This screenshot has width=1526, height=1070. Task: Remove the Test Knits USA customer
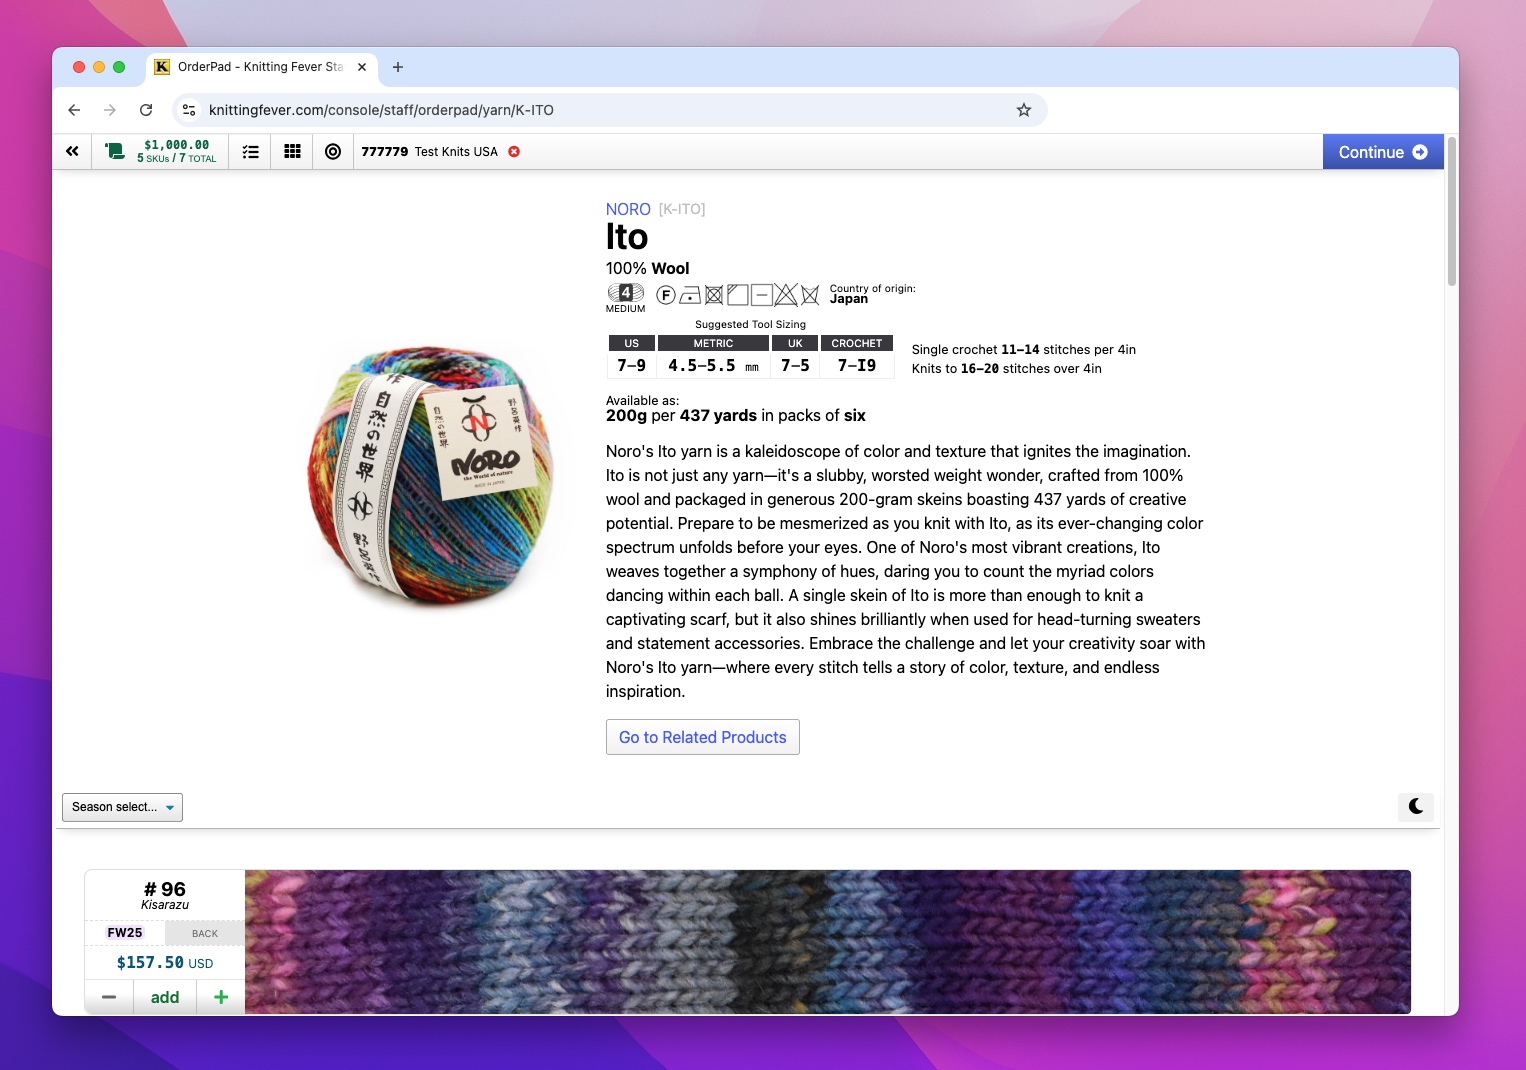click(x=514, y=152)
